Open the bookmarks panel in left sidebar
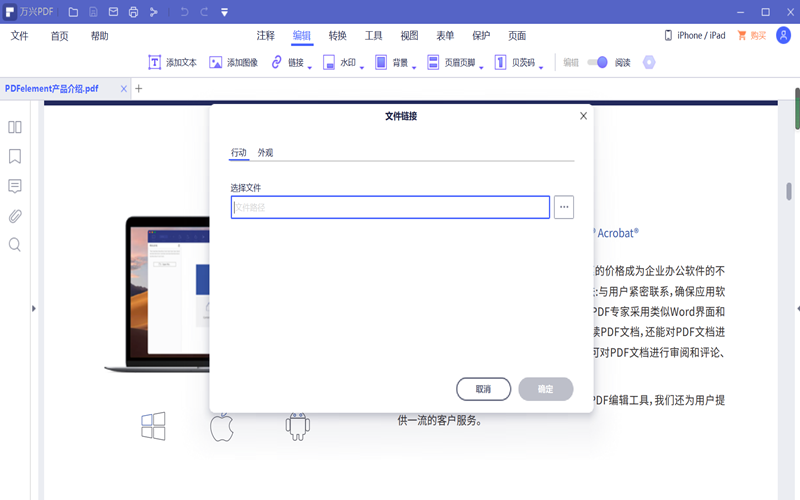The height and width of the screenshot is (500, 800). click(x=15, y=157)
